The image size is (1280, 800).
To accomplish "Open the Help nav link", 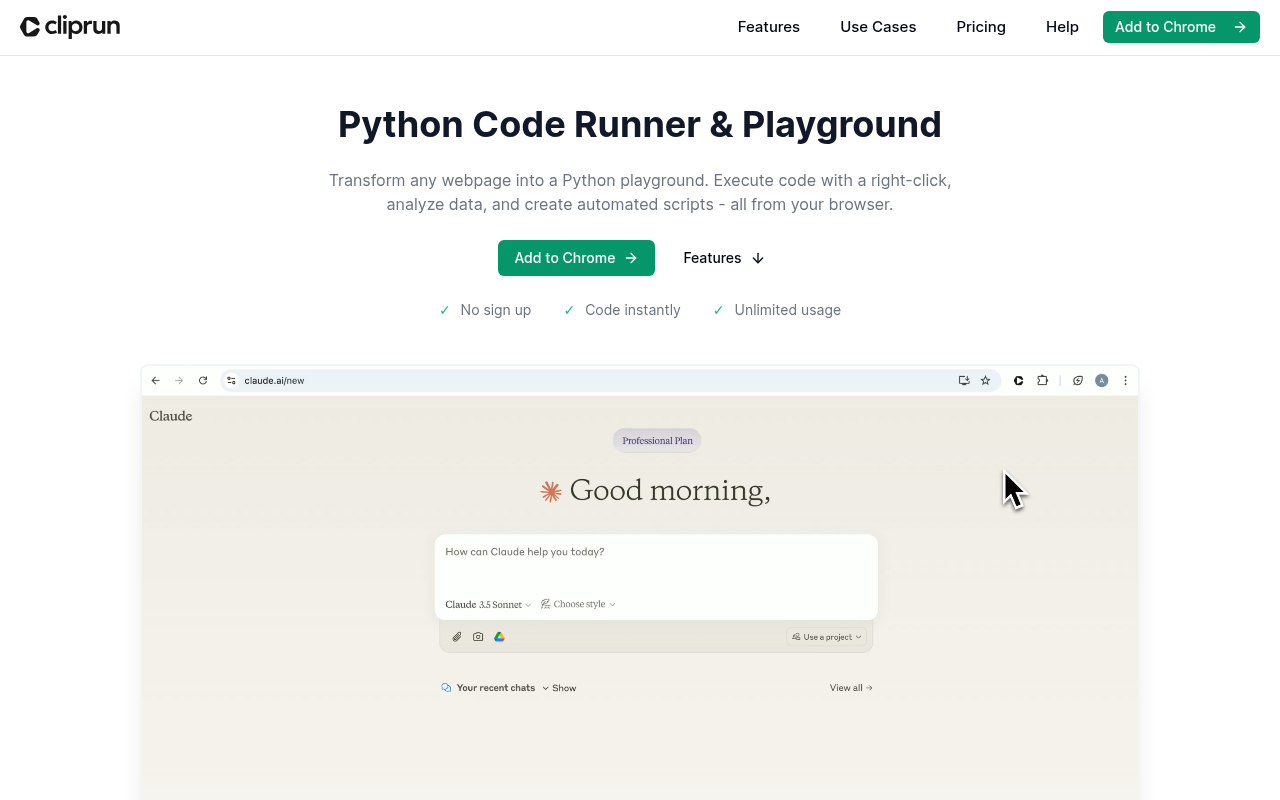I will pyautogui.click(x=1062, y=27).
